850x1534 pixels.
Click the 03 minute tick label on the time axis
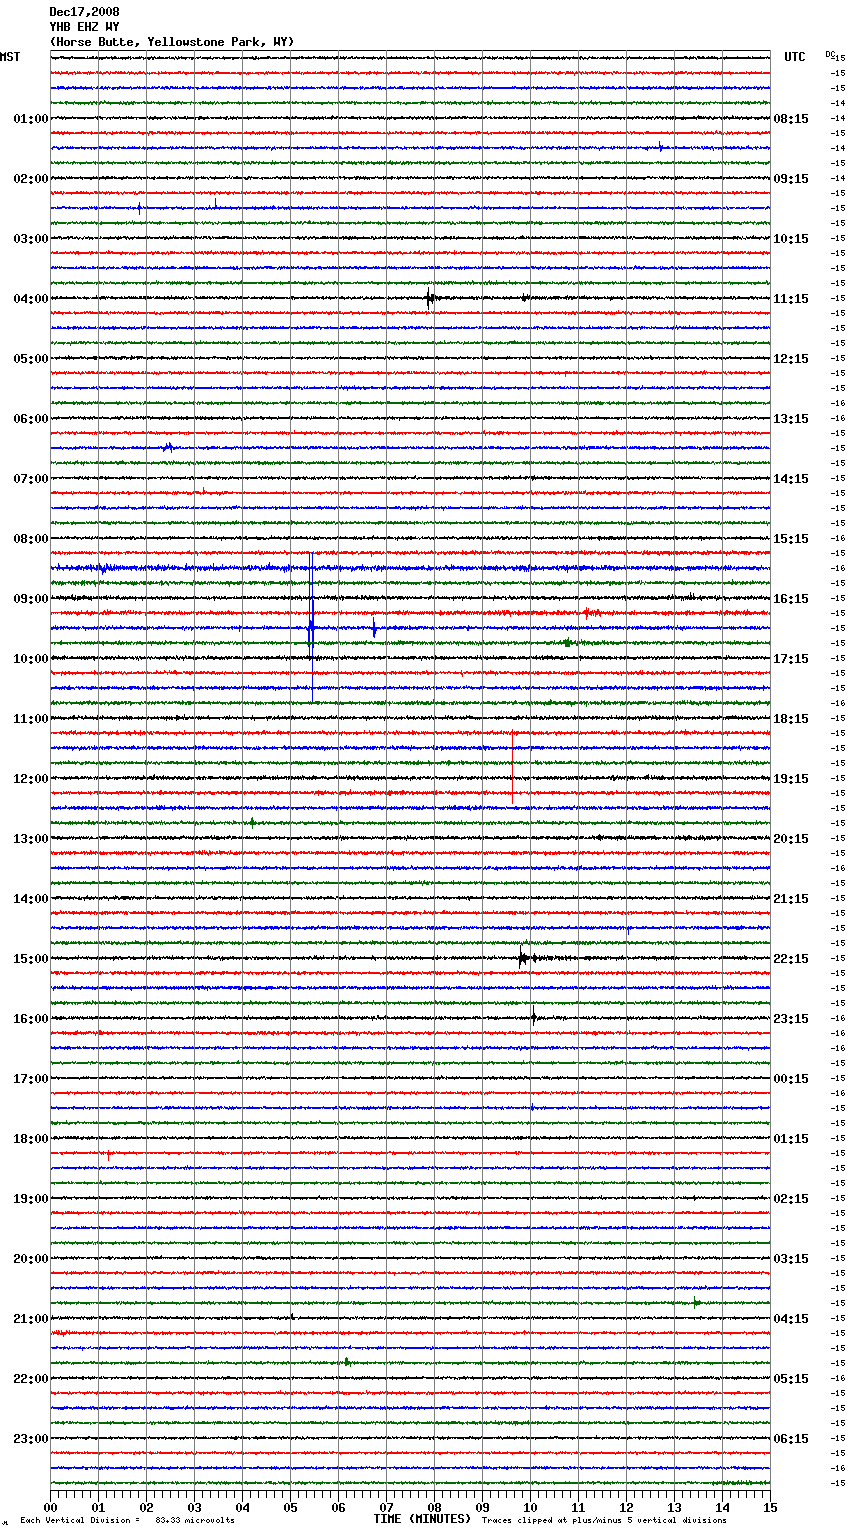(194, 1507)
